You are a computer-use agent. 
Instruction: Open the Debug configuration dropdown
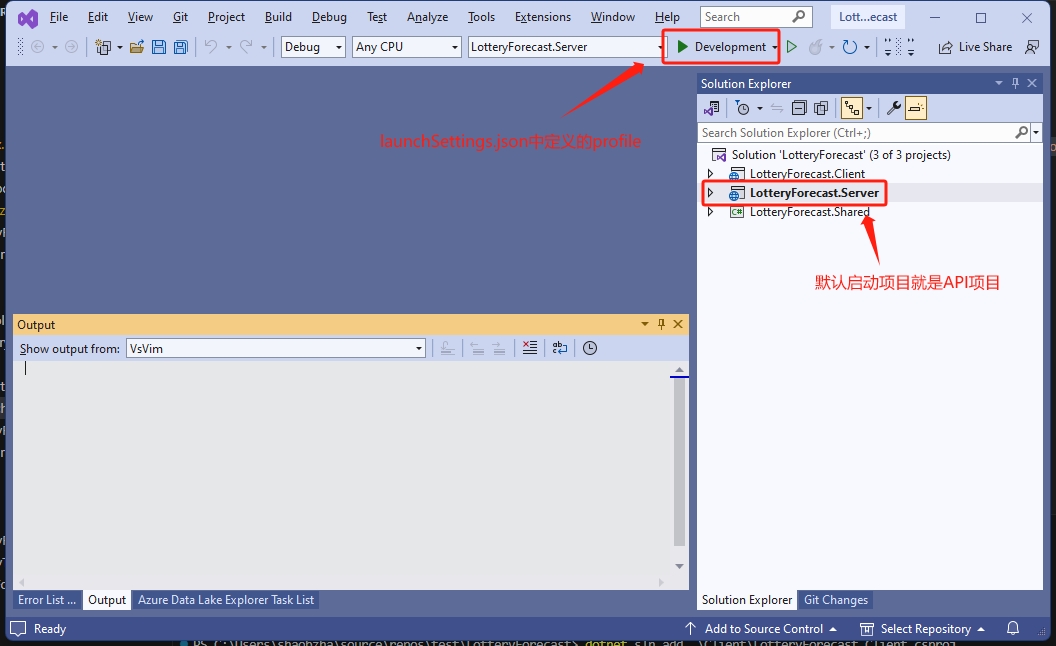[313, 47]
